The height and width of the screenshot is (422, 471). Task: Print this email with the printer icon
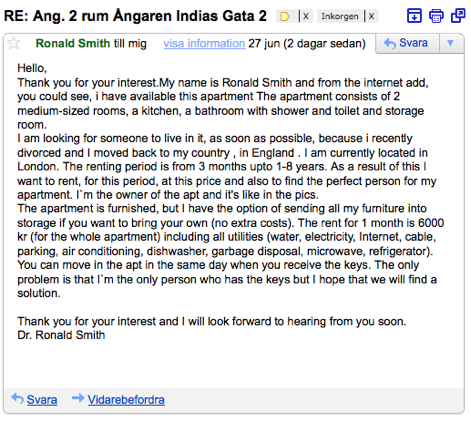[x=436, y=16]
